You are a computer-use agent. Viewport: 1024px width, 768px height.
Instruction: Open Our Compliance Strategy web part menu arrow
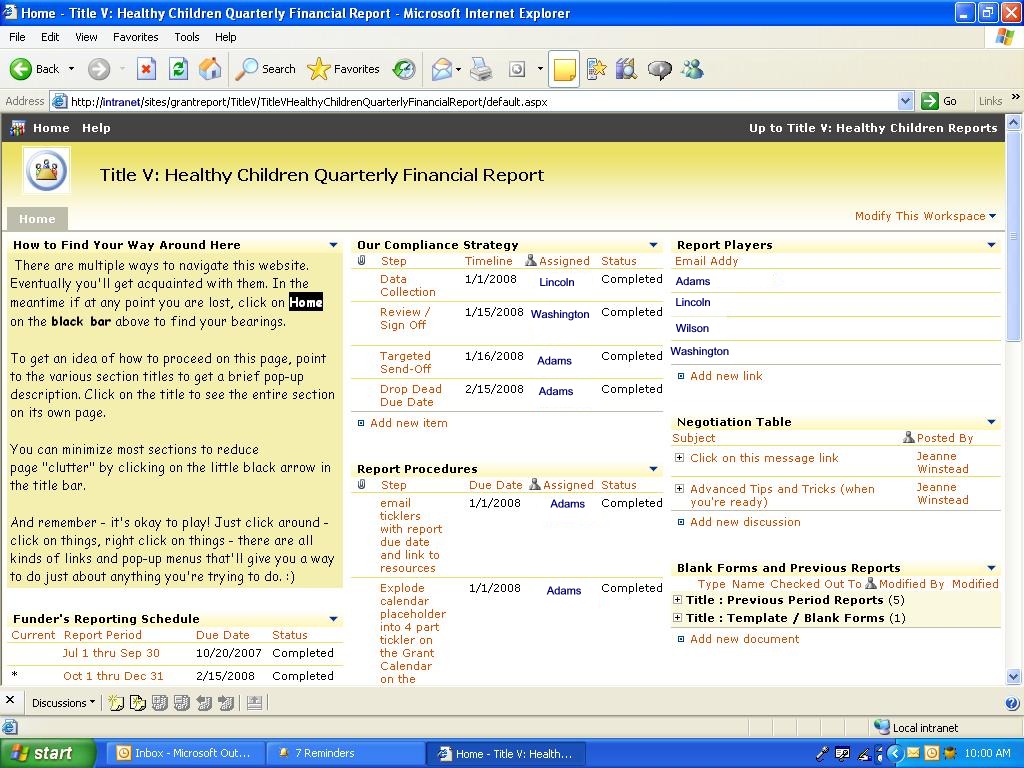tap(654, 246)
